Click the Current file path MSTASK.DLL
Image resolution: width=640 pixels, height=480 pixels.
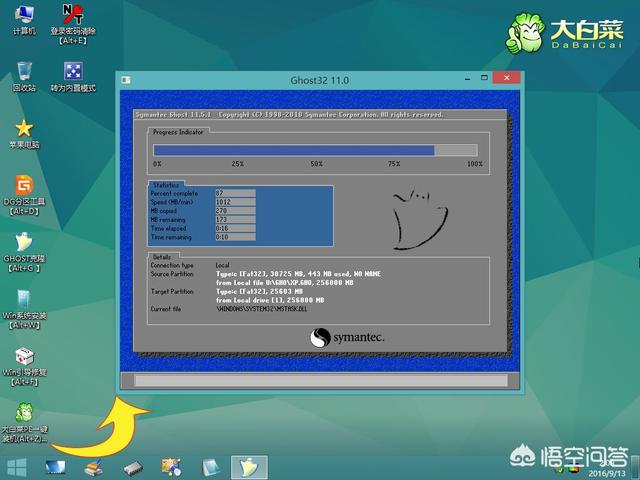coord(262,309)
